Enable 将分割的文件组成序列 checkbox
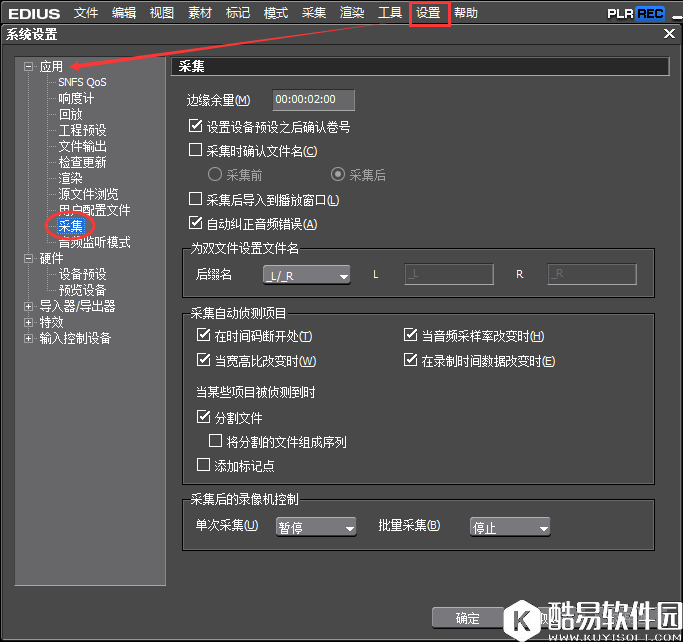The width and height of the screenshot is (683, 642). coord(216,441)
